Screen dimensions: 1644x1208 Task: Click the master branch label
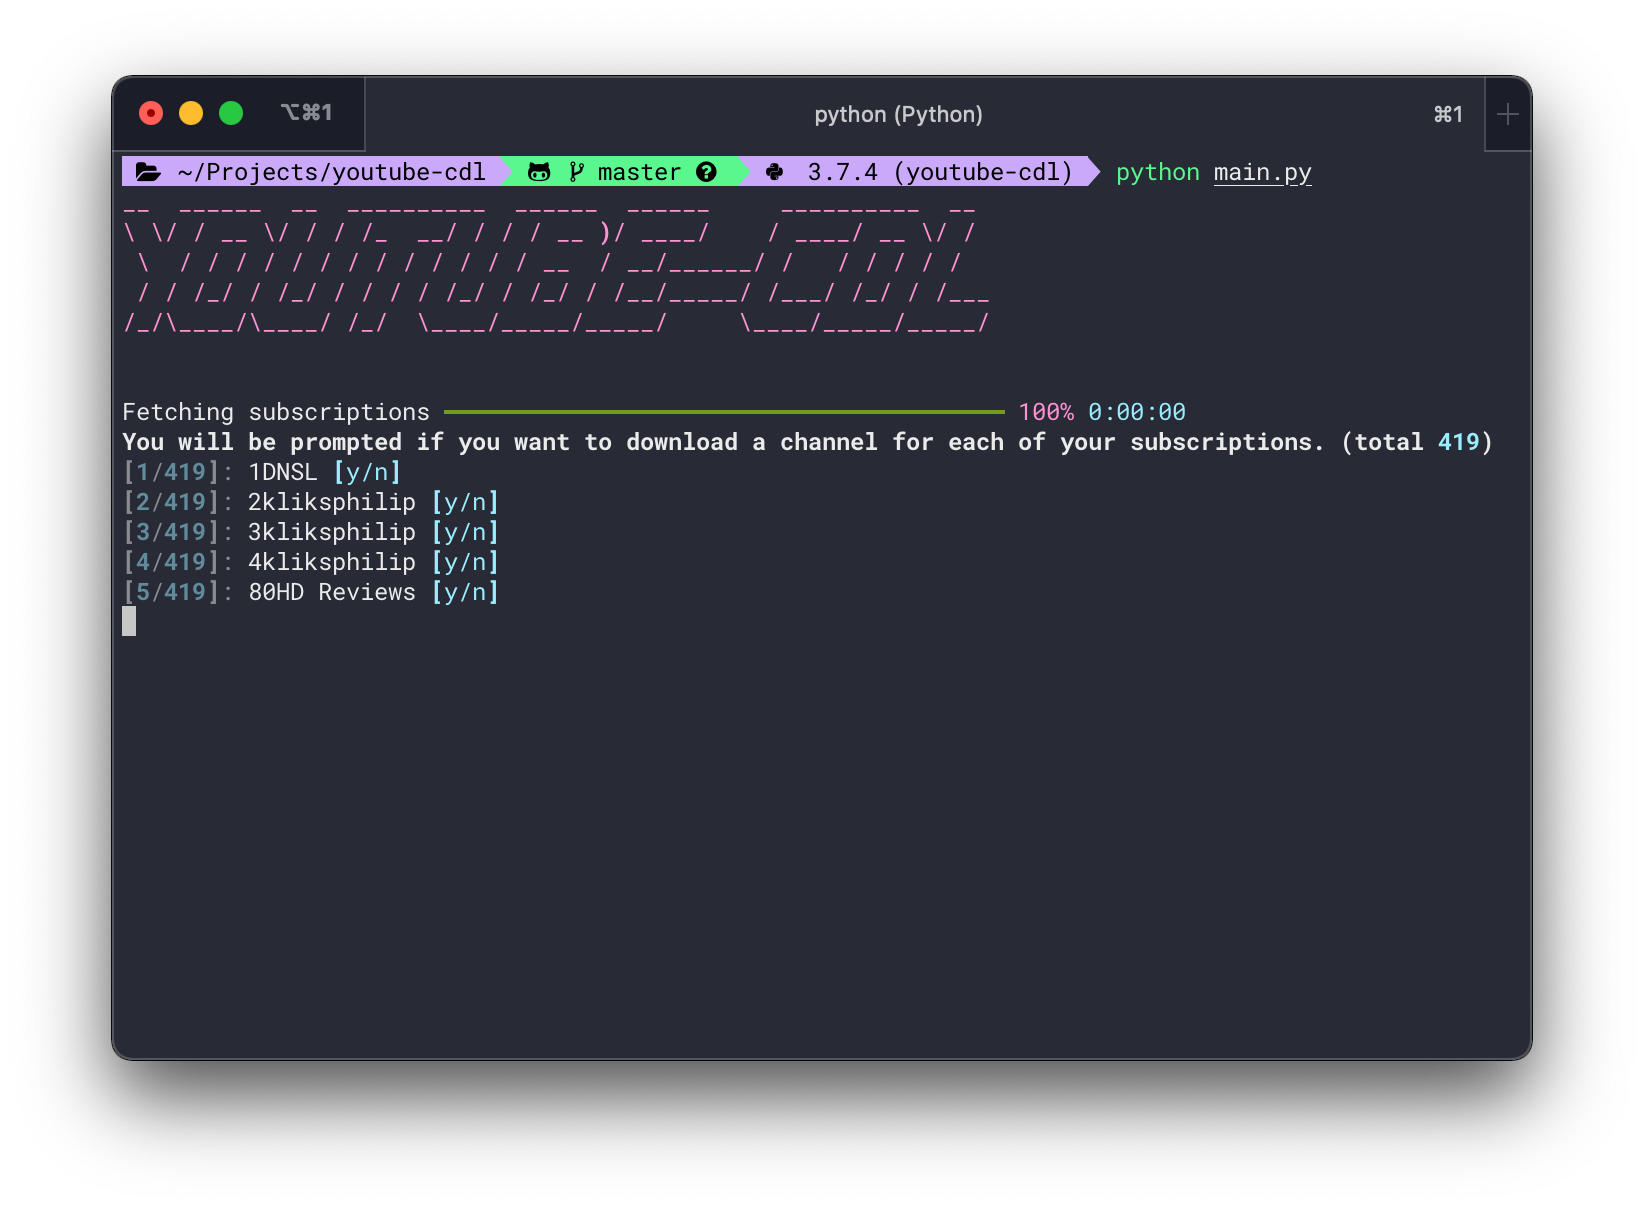[x=637, y=171]
